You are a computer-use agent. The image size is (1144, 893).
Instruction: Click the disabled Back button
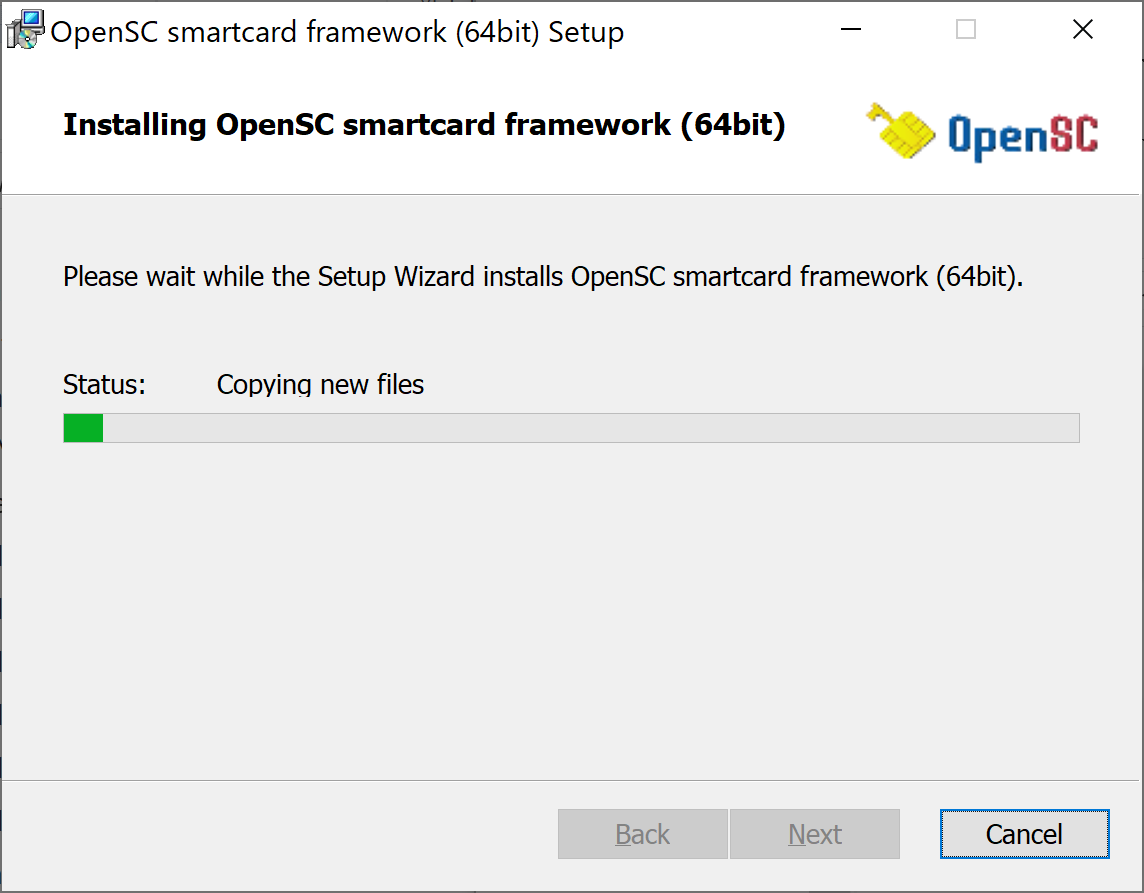coord(642,834)
